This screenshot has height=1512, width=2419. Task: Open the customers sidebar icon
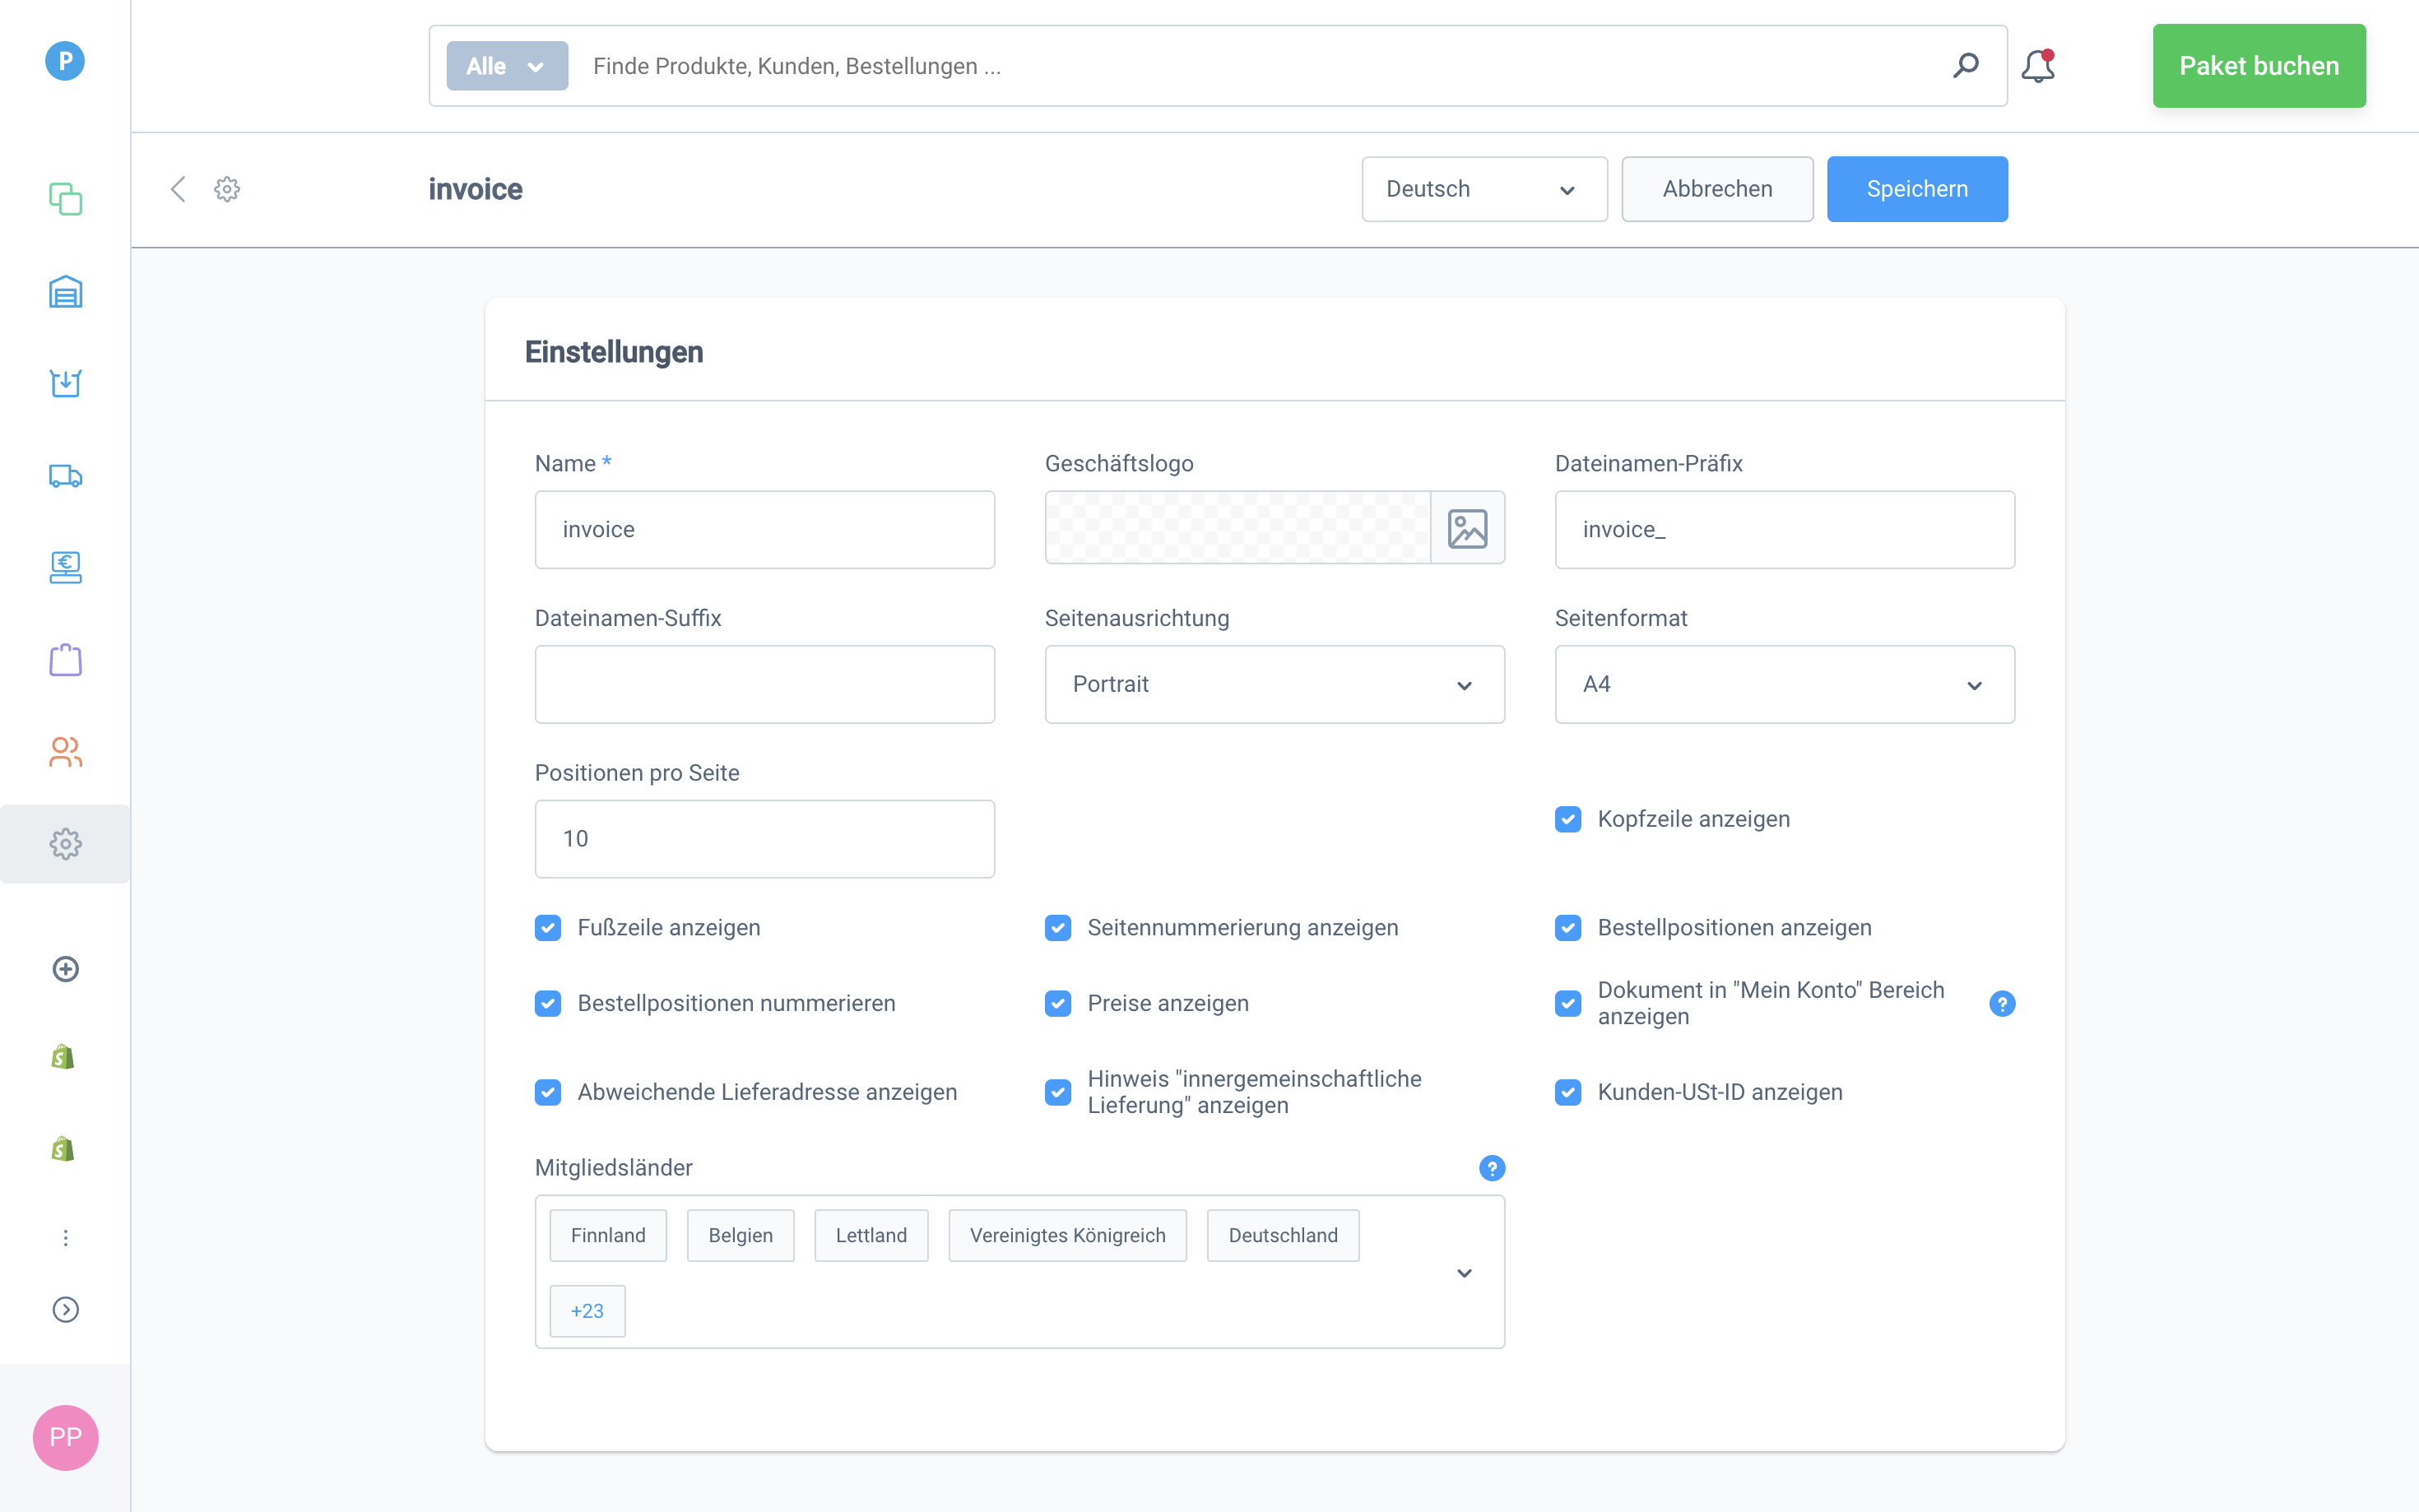click(x=65, y=752)
